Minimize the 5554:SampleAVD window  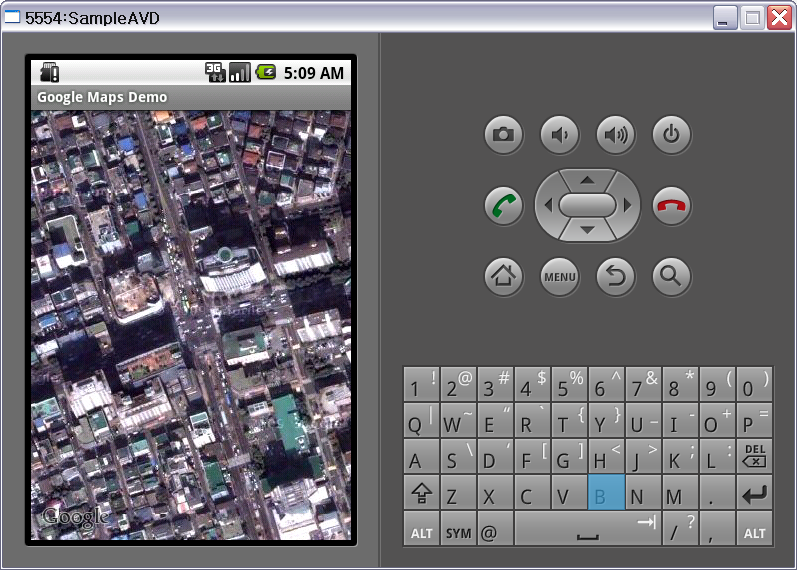click(x=725, y=18)
